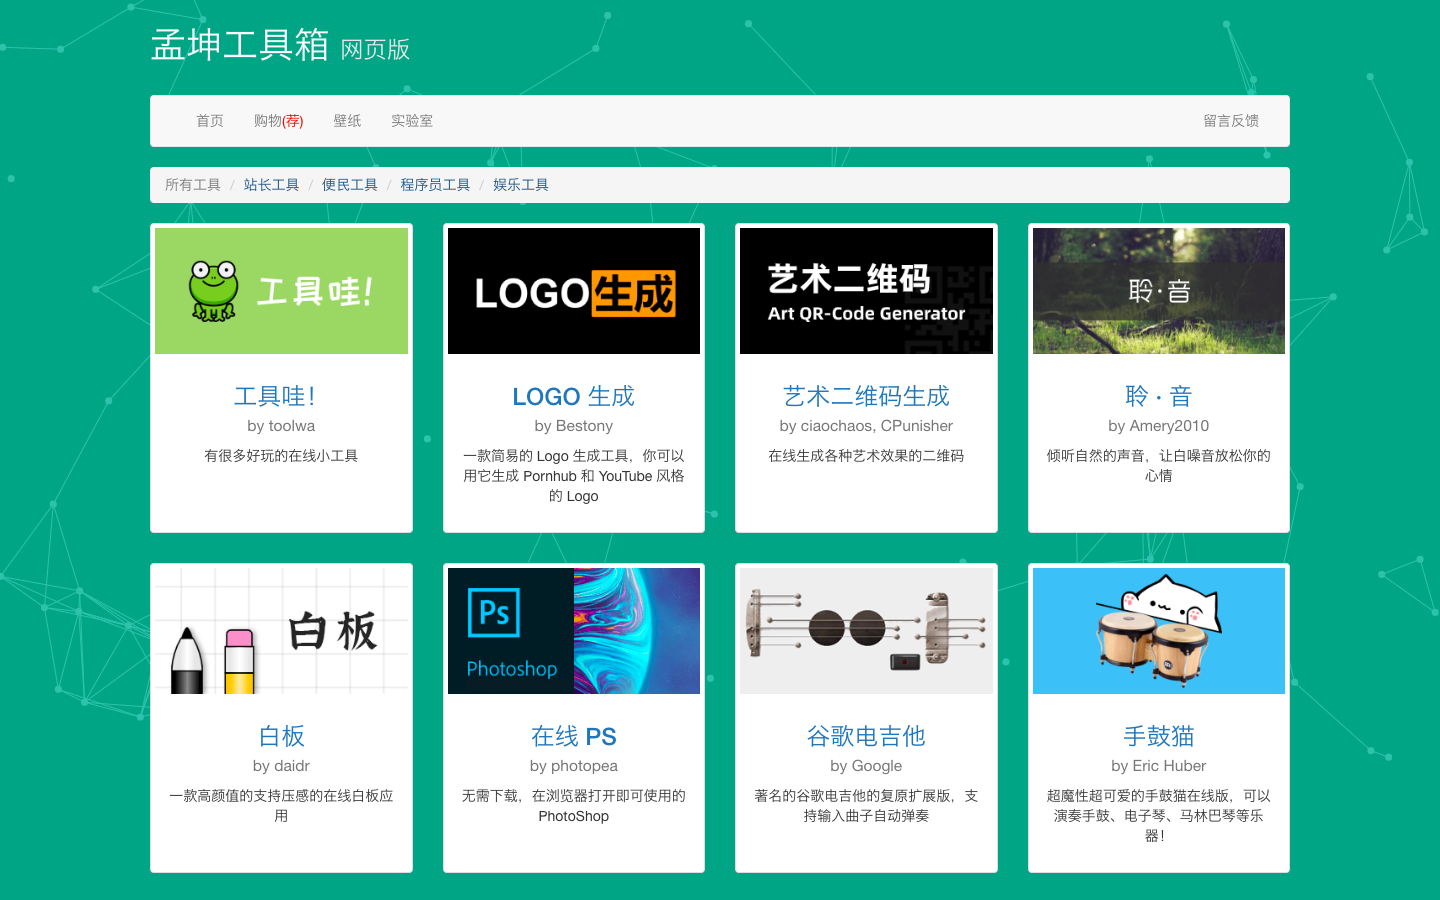Filter tools by 娱乐工具 category
Screen dimensions: 1440x900
pyautogui.click(x=520, y=184)
